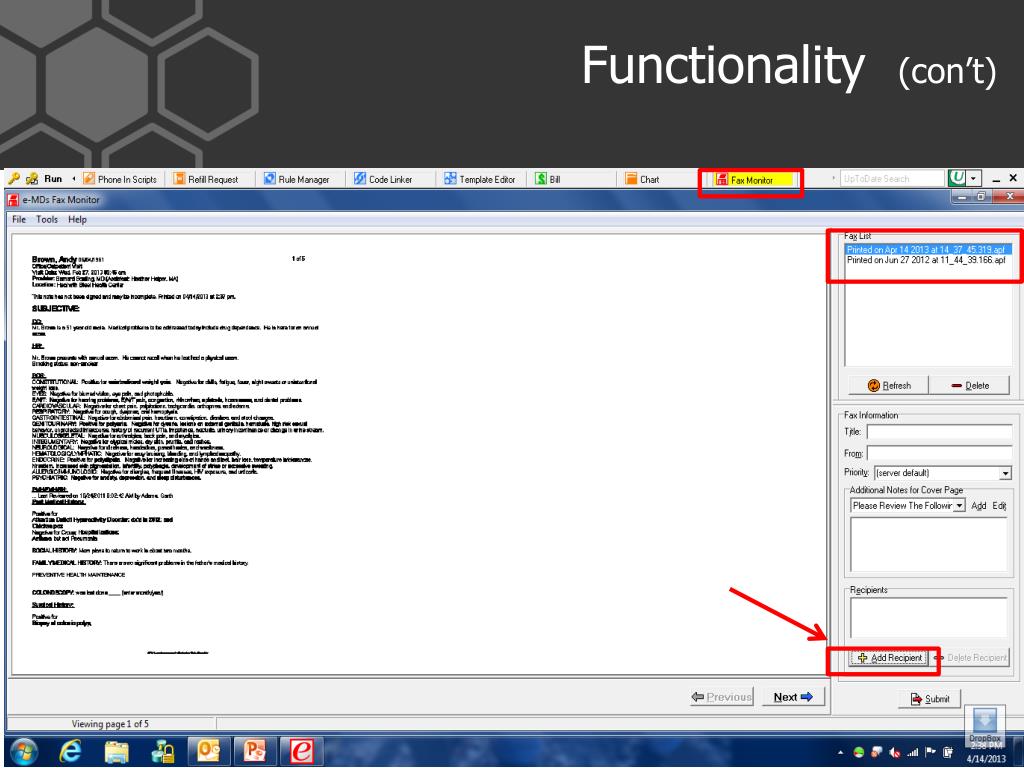Launch Rule Manager from the toolbar
The height and width of the screenshot is (768, 1024).
coord(296,179)
